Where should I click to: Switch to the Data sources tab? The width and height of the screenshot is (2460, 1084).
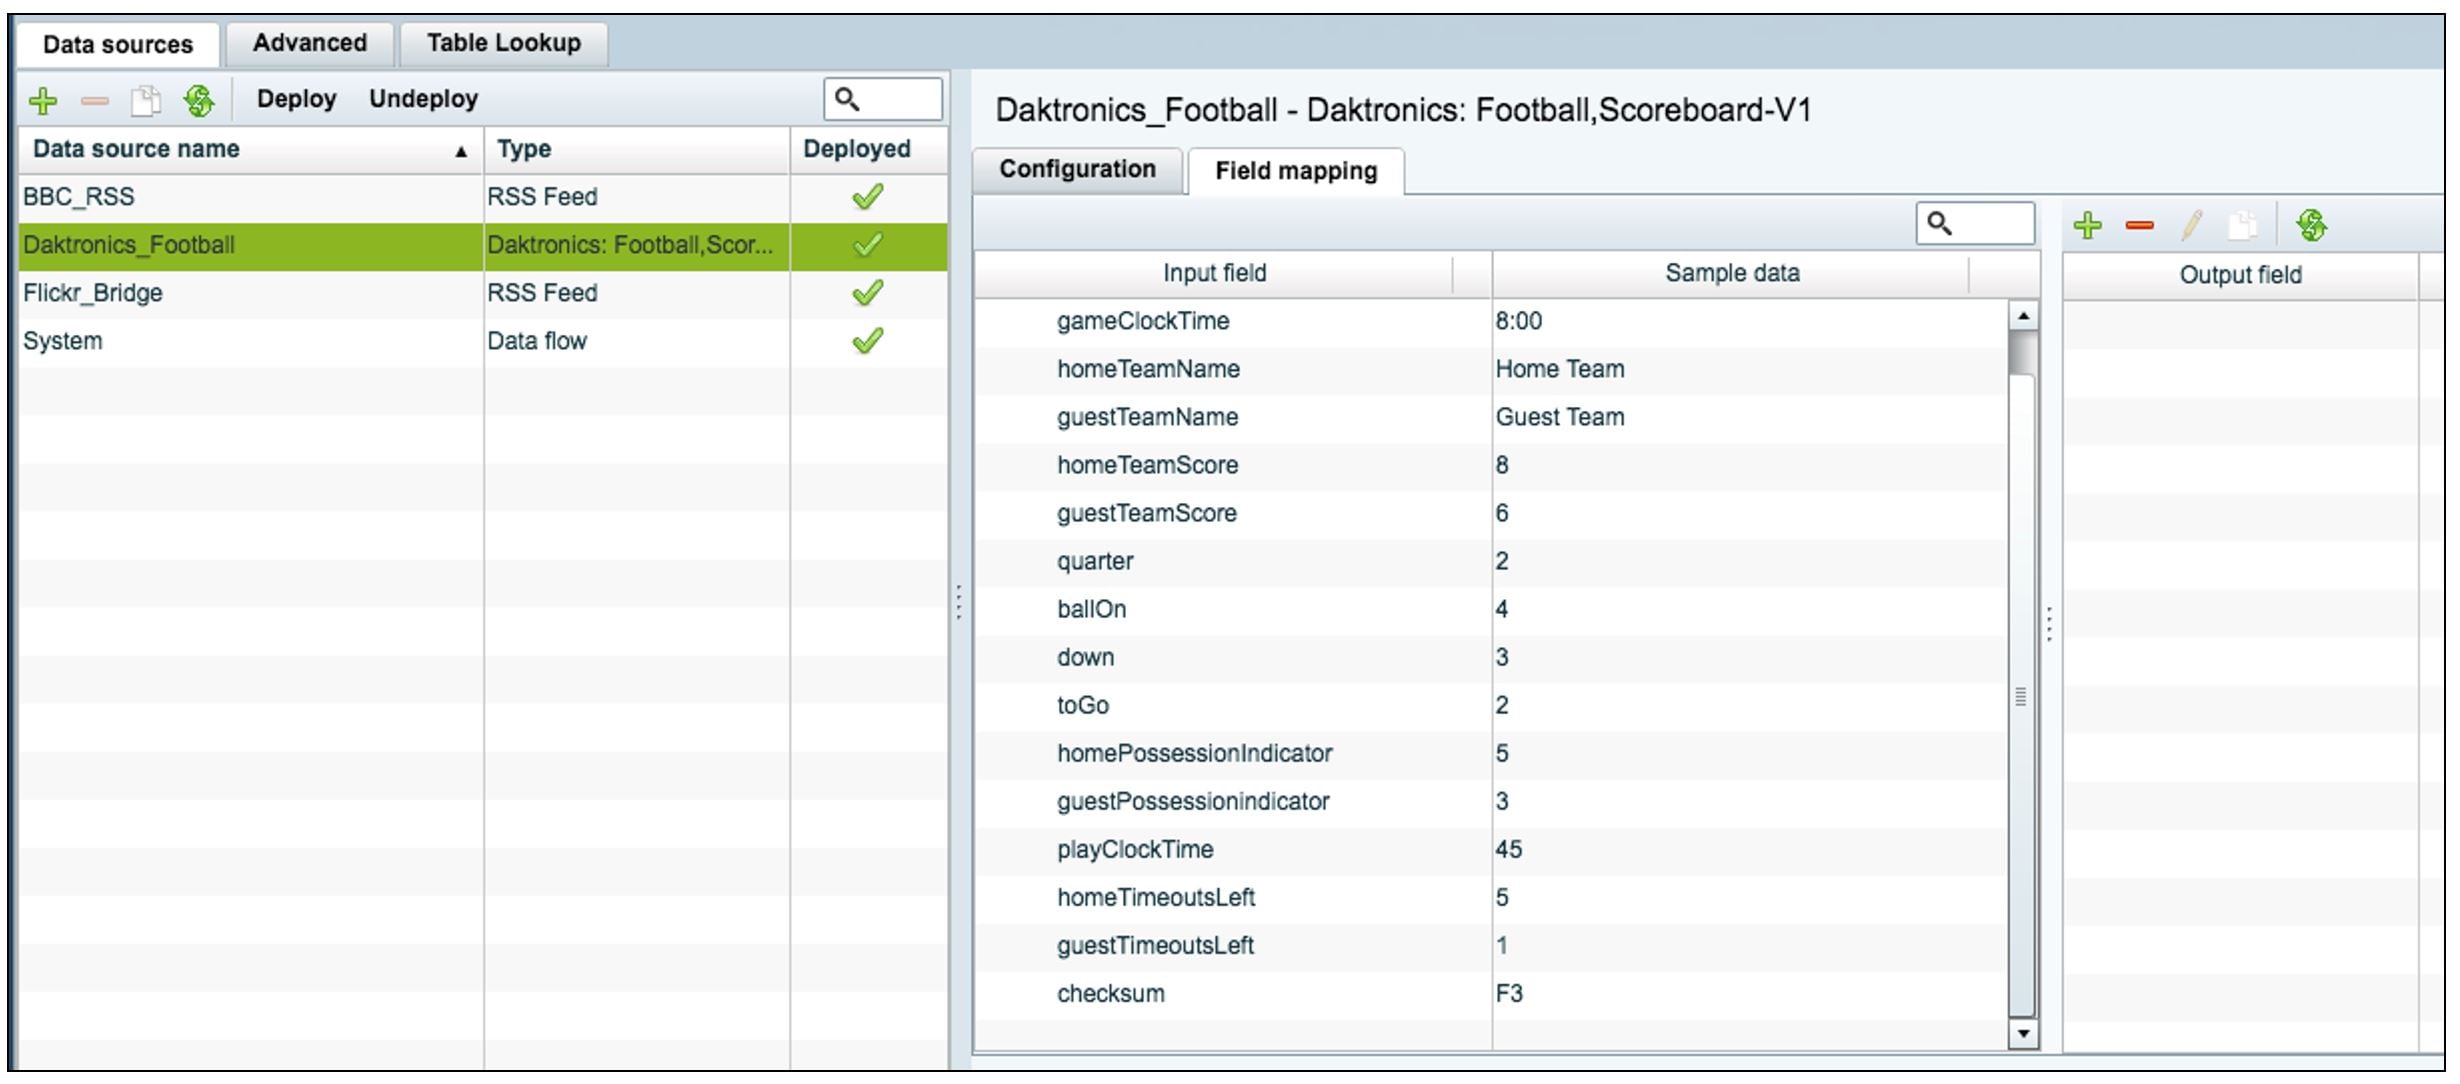tap(118, 44)
